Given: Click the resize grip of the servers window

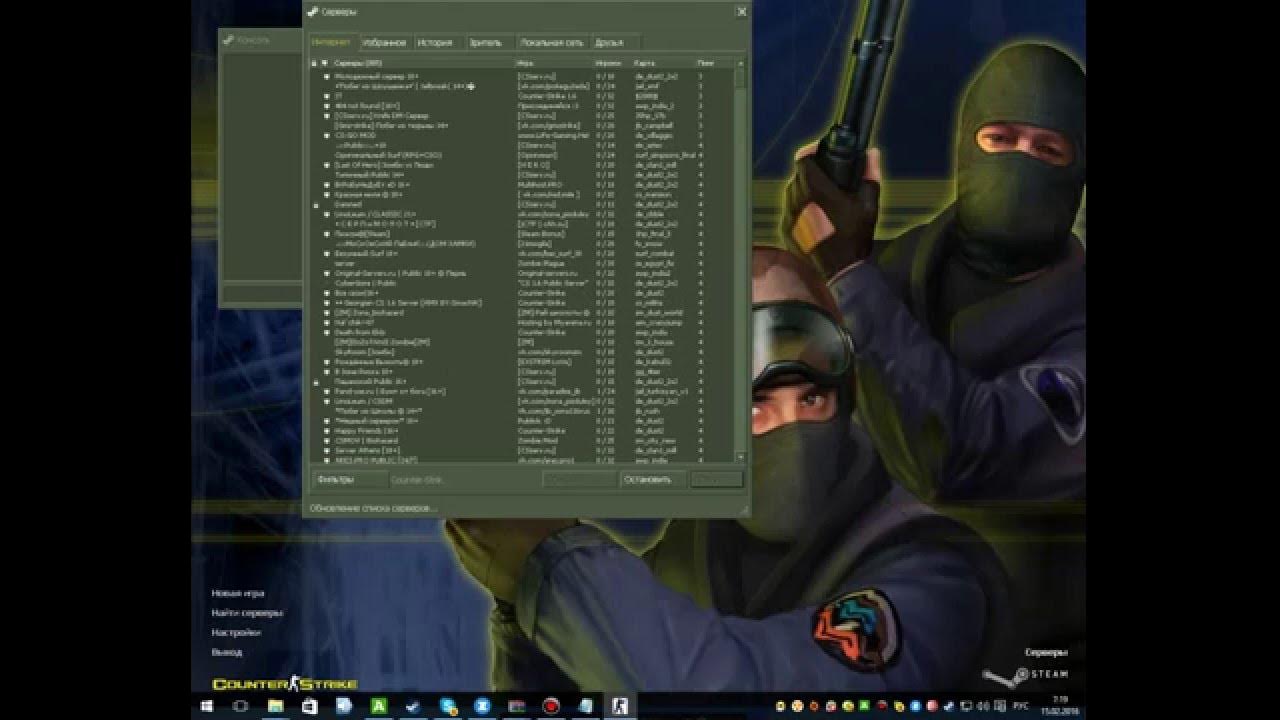Looking at the screenshot, I should [744, 511].
